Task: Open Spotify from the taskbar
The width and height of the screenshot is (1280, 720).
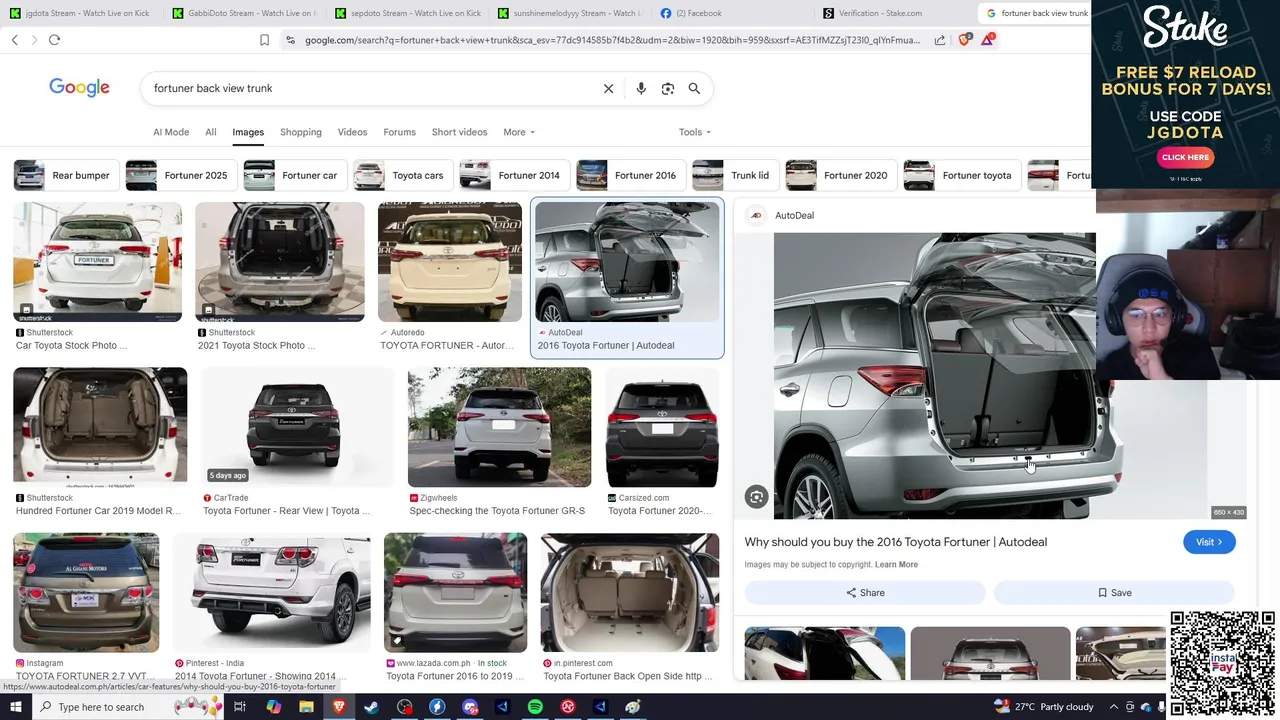Action: point(535,707)
